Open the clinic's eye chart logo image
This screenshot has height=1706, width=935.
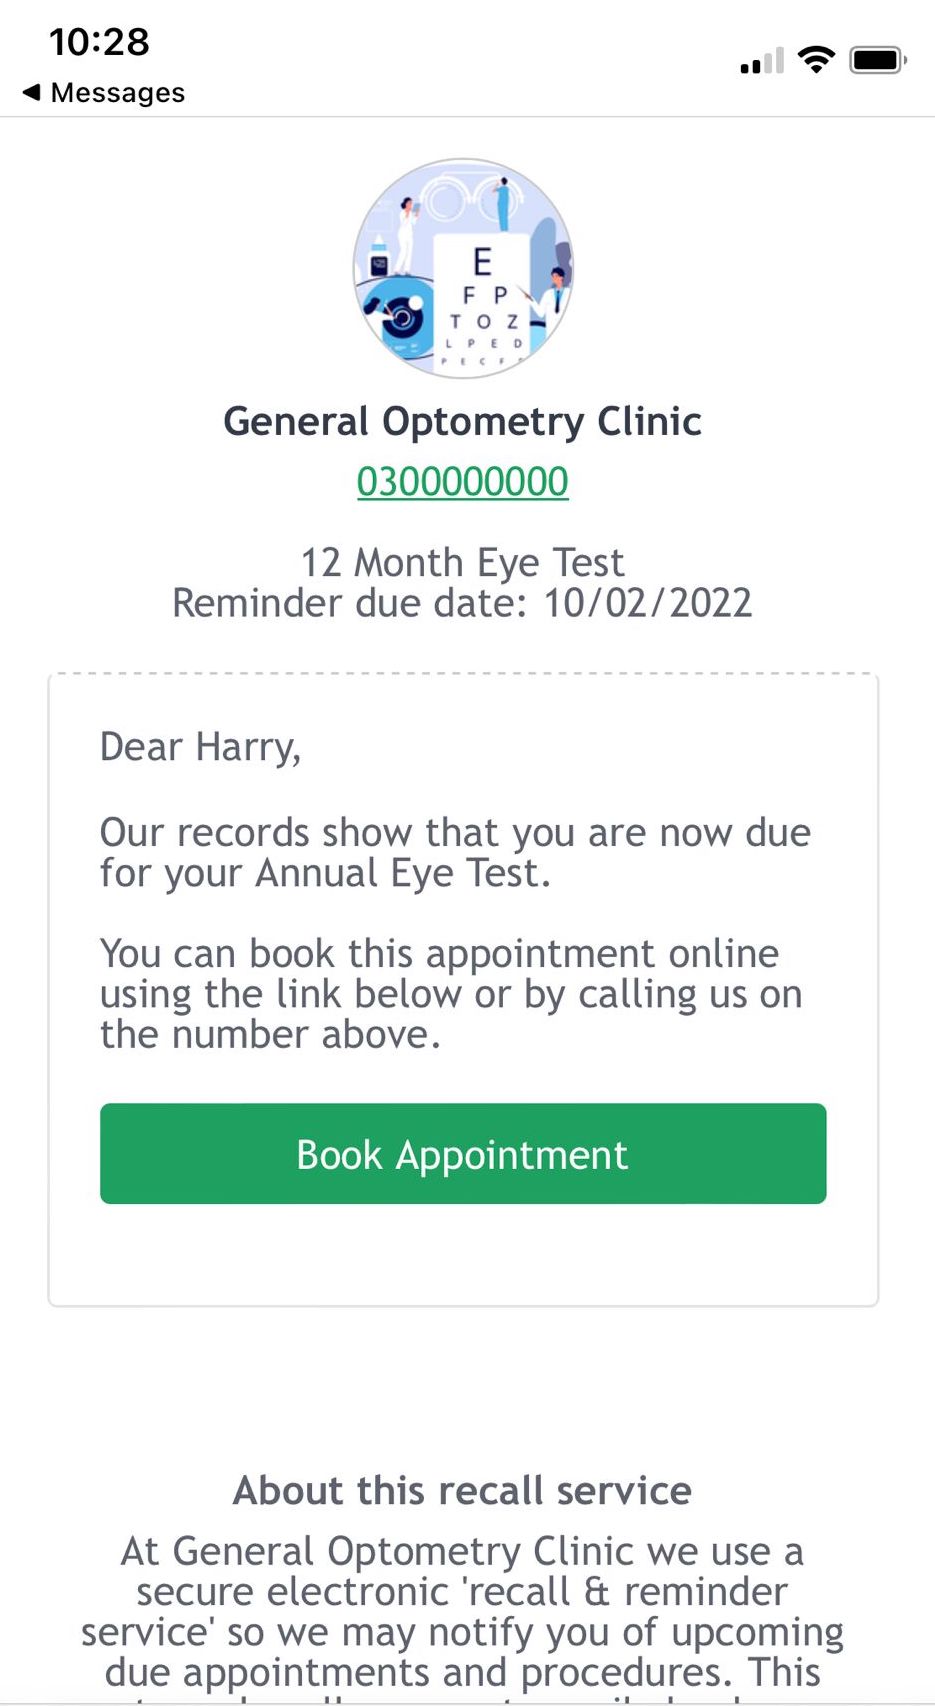pos(463,268)
